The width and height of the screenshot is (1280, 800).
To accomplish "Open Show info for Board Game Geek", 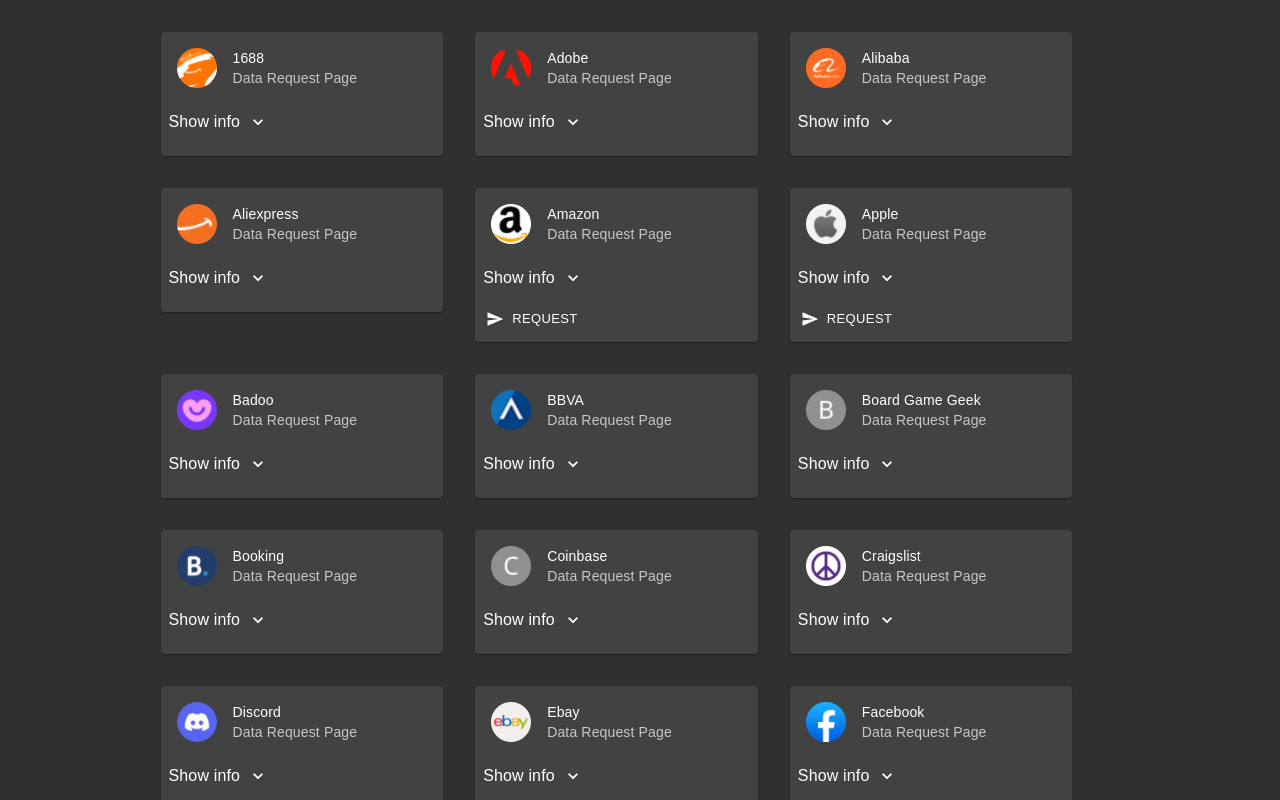I will click(x=846, y=464).
